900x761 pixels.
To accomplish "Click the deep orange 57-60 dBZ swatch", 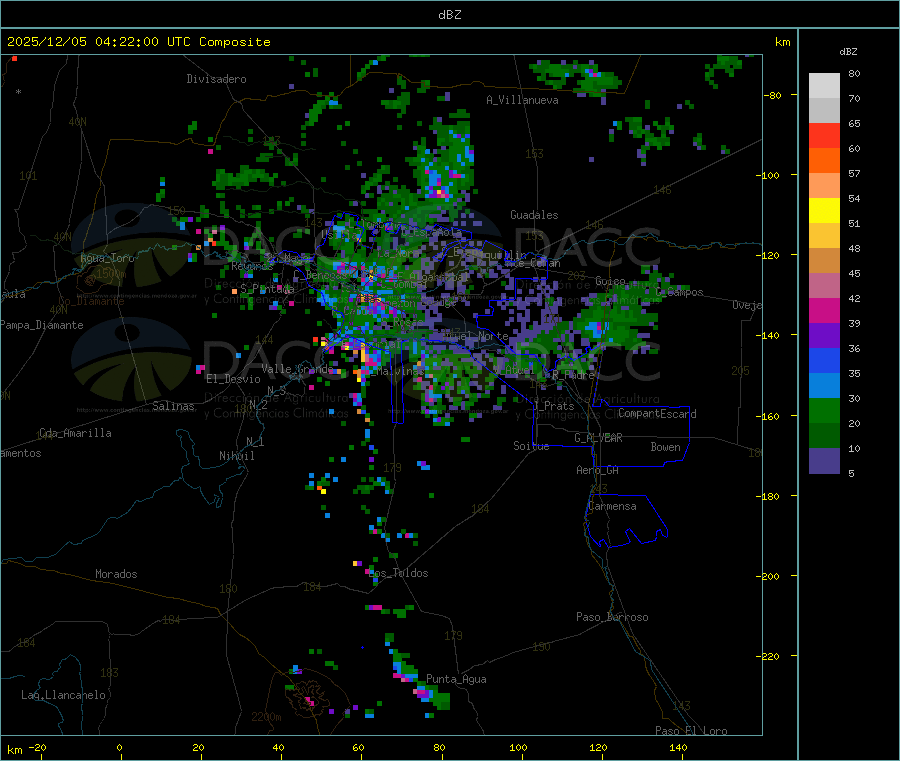I will (824, 161).
